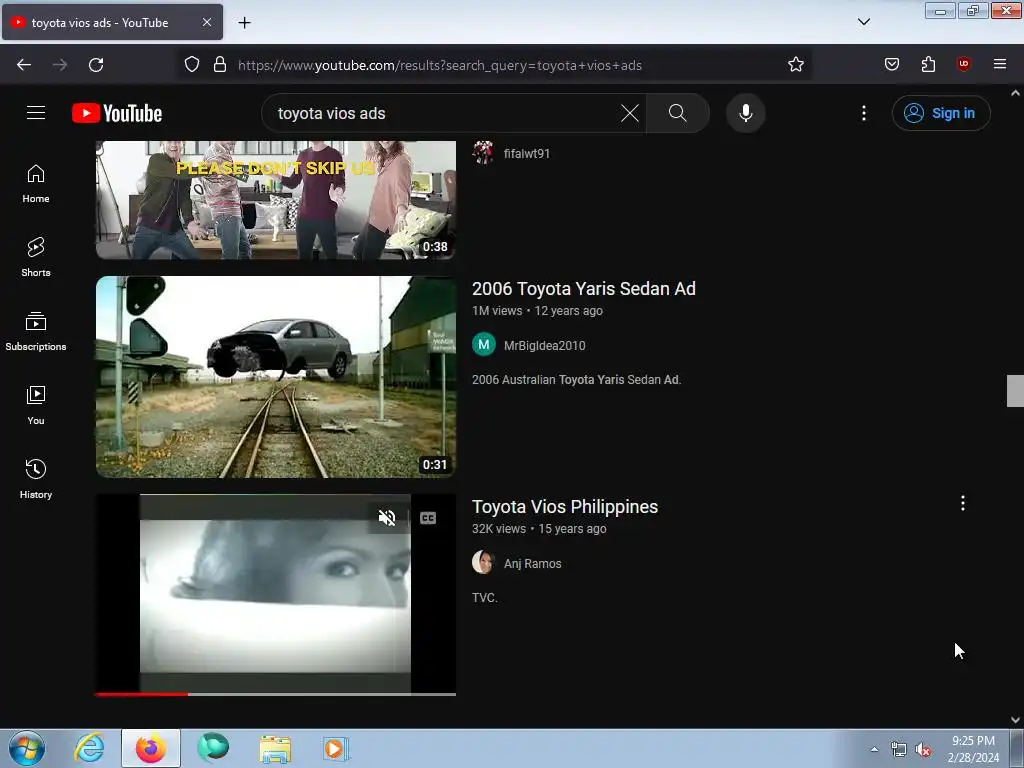Open the Firefox application menu
The height and width of the screenshot is (768, 1024).
click(x=999, y=64)
